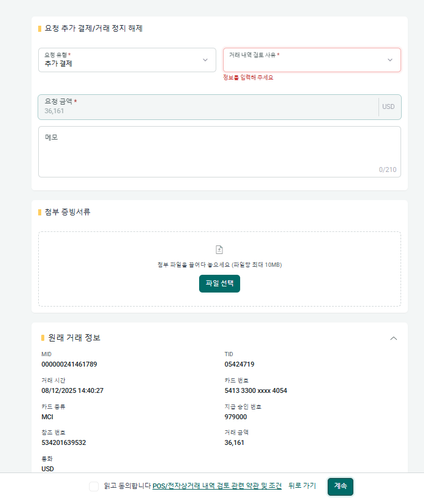Click the file upload icon in drop zone
This screenshot has width=424, height=500.
pos(219,249)
